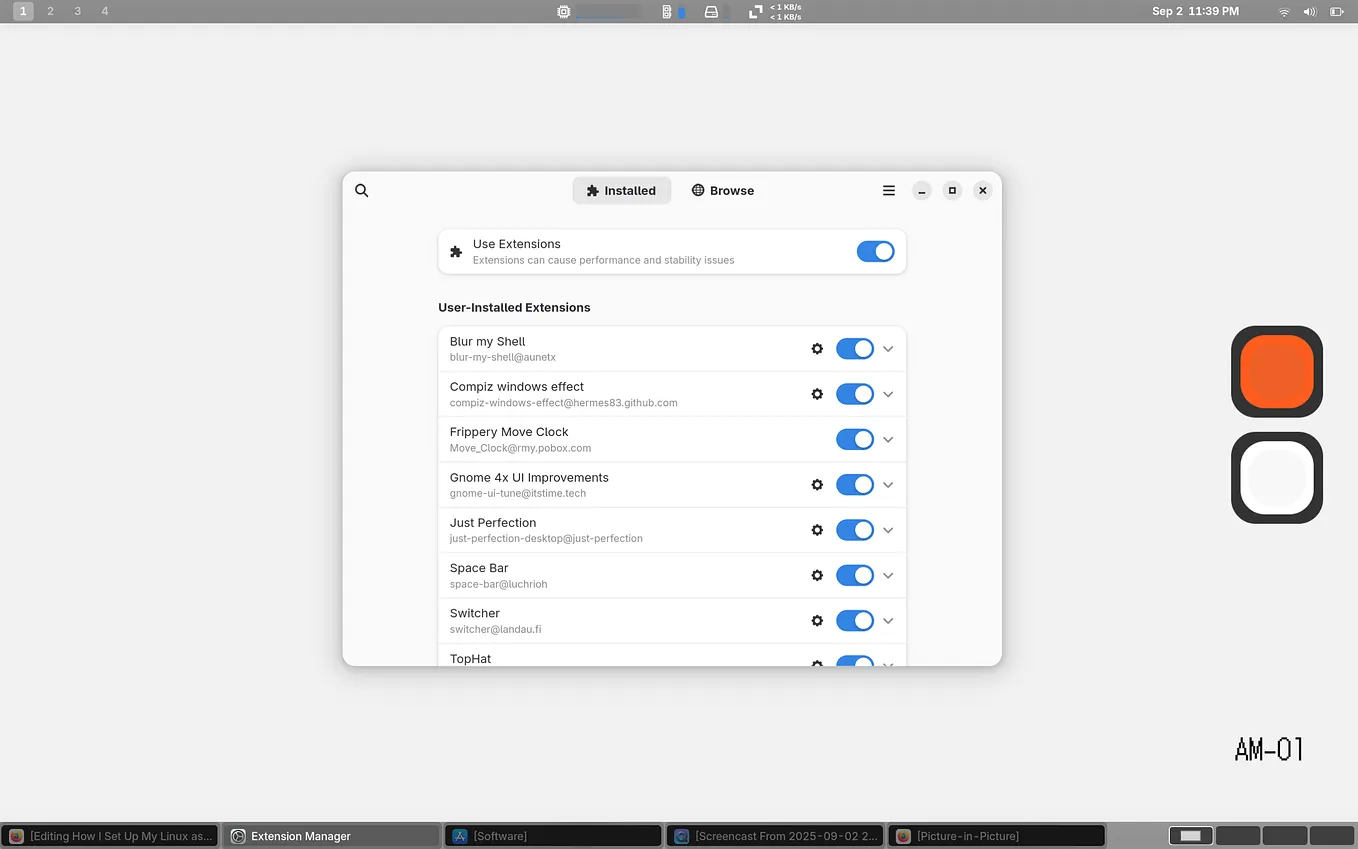Click the clock showing Sep 2 11:39 PM

[x=1196, y=11]
